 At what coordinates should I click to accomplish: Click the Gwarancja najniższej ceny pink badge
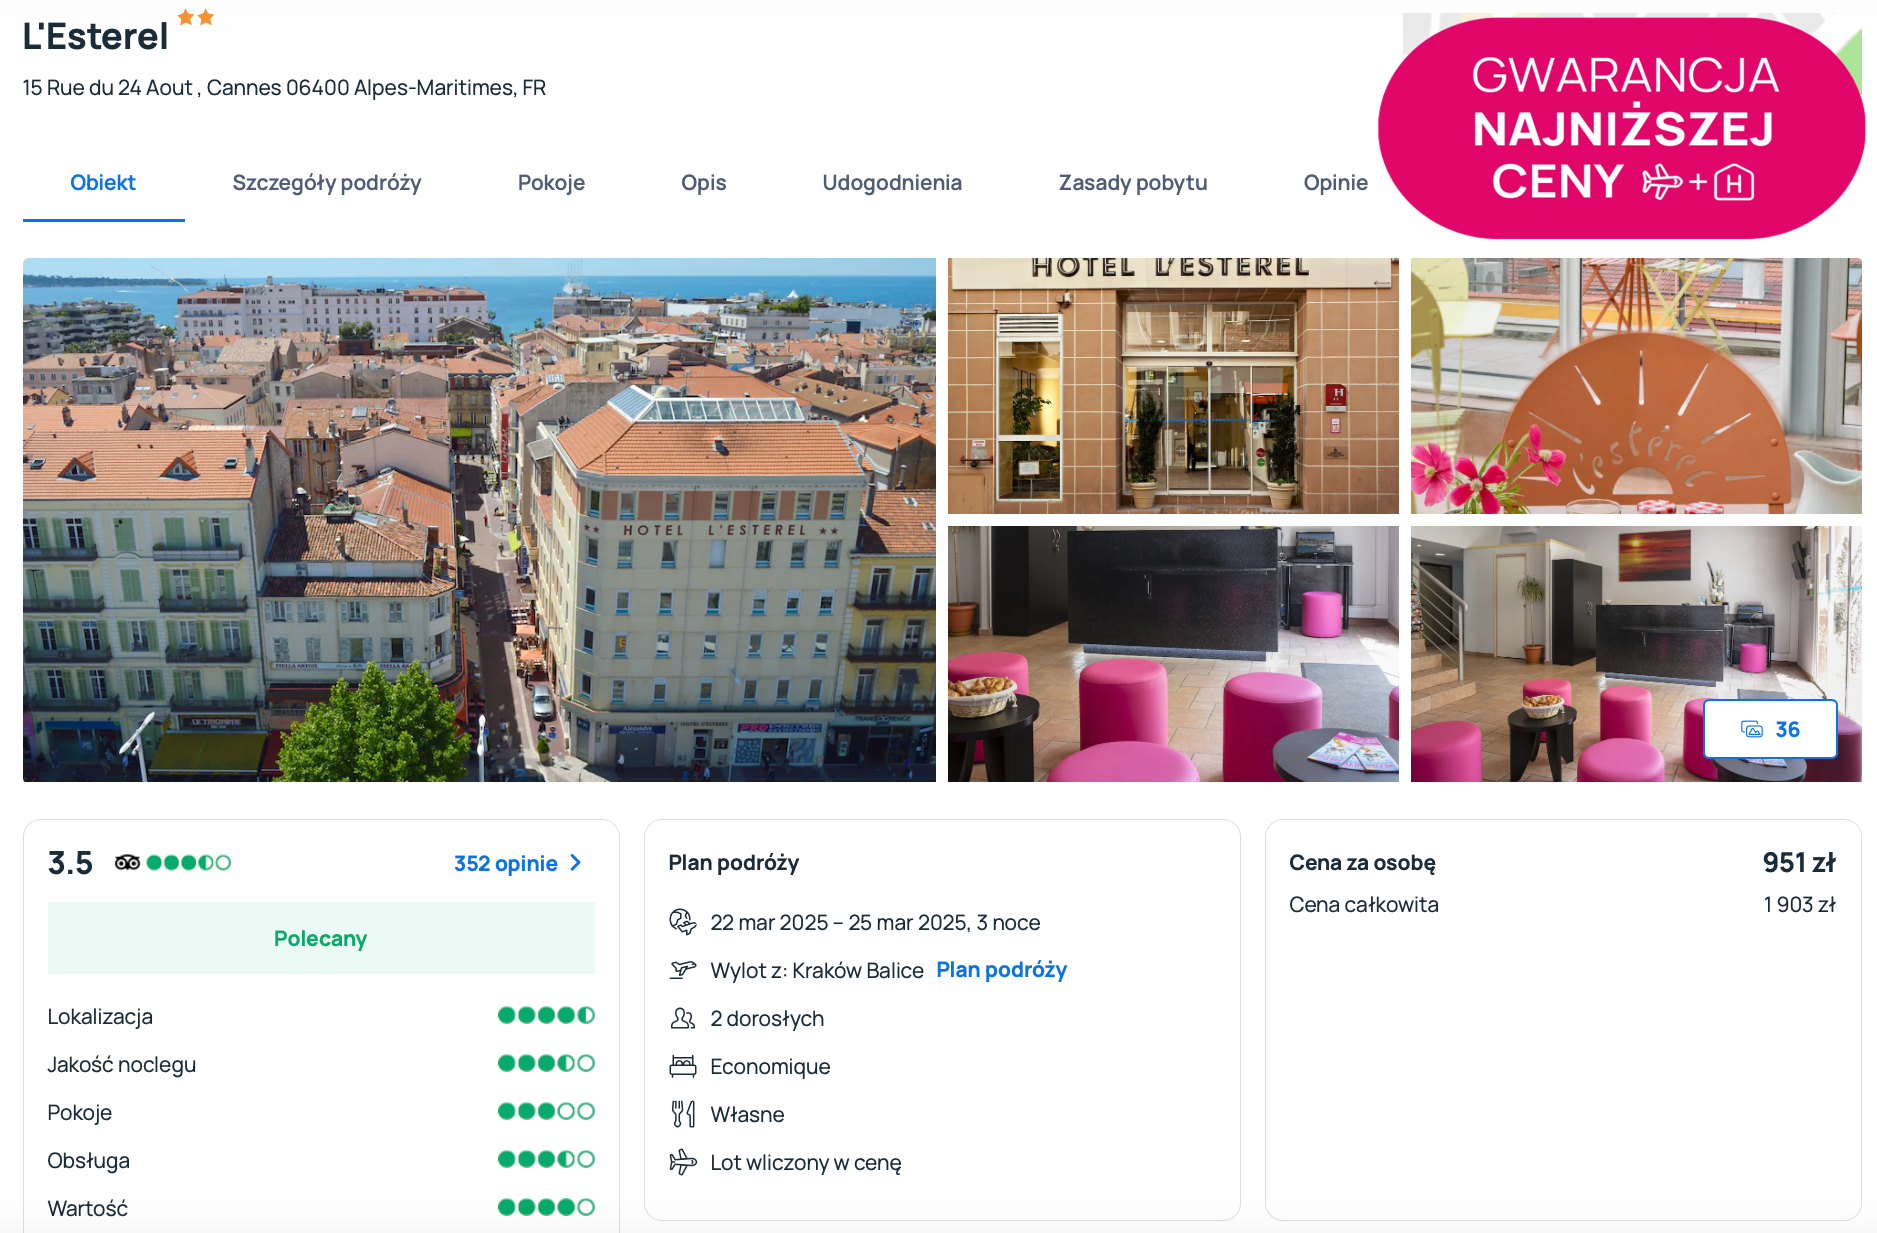[x=1621, y=128]
